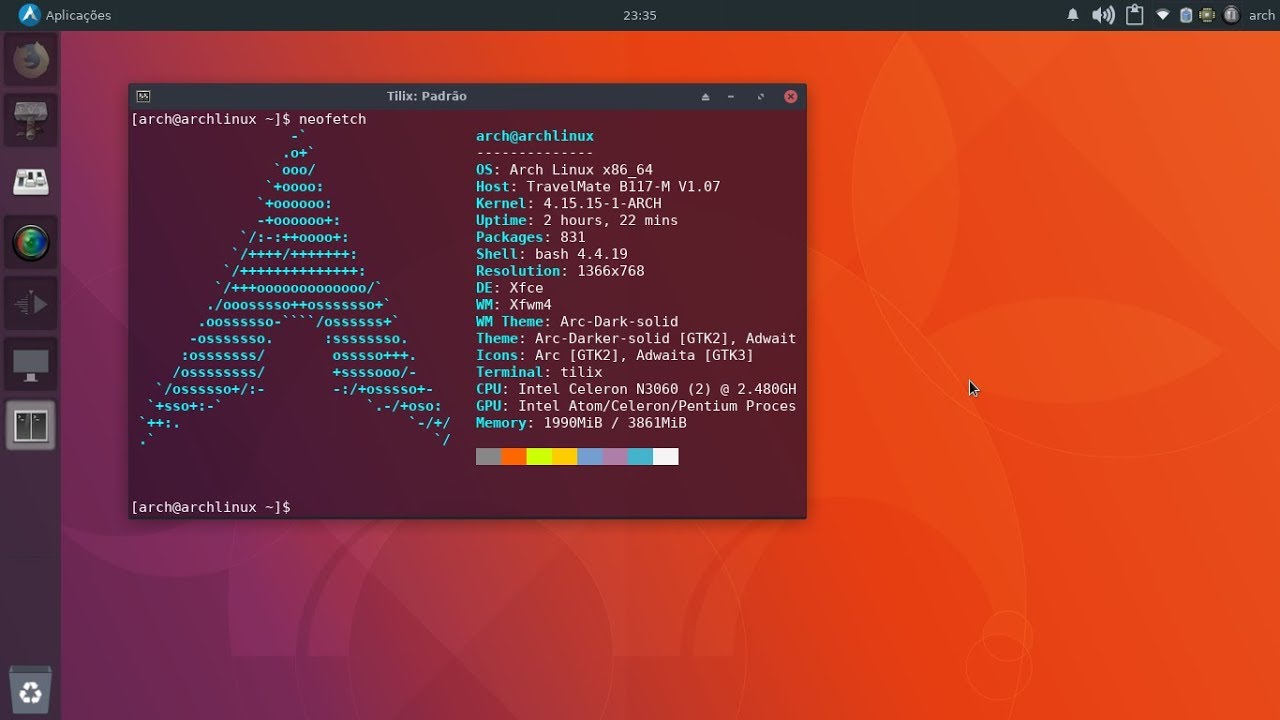Click the lime green color block

(x=539, y=457)
